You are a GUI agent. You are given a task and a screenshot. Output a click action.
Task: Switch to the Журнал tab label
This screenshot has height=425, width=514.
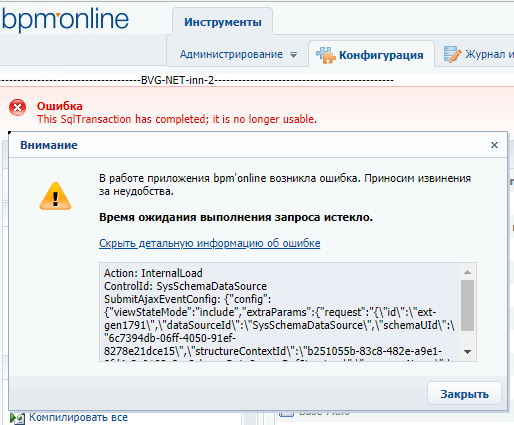tap(489, 54)
